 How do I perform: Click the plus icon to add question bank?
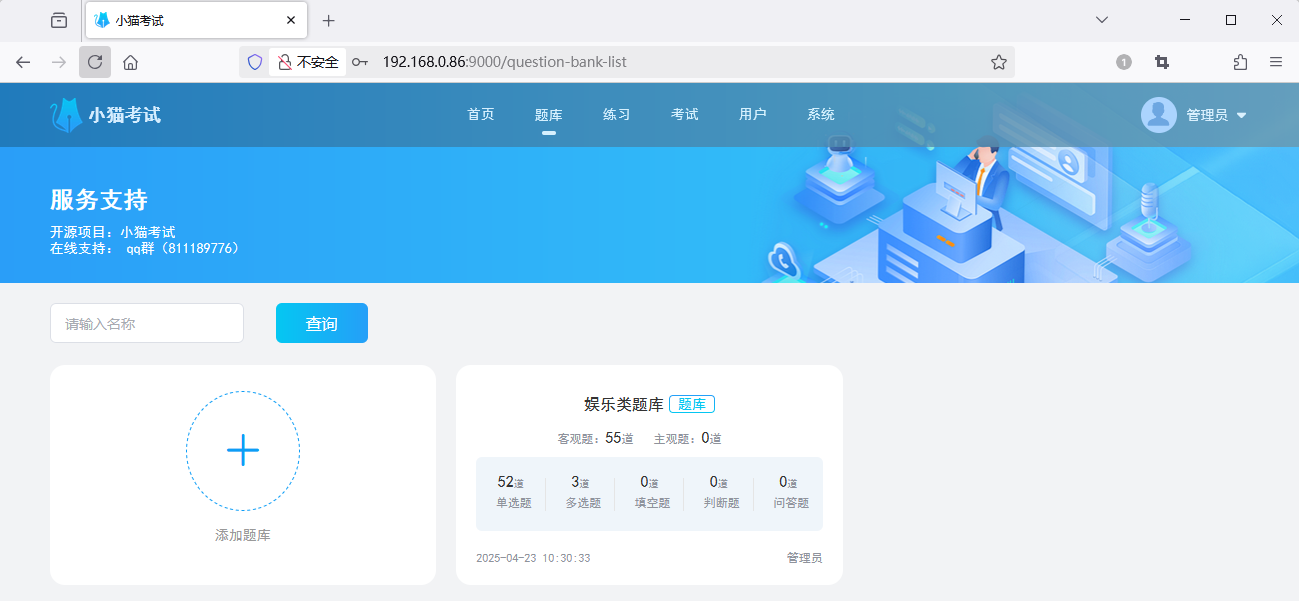click(x=242, y=450)
